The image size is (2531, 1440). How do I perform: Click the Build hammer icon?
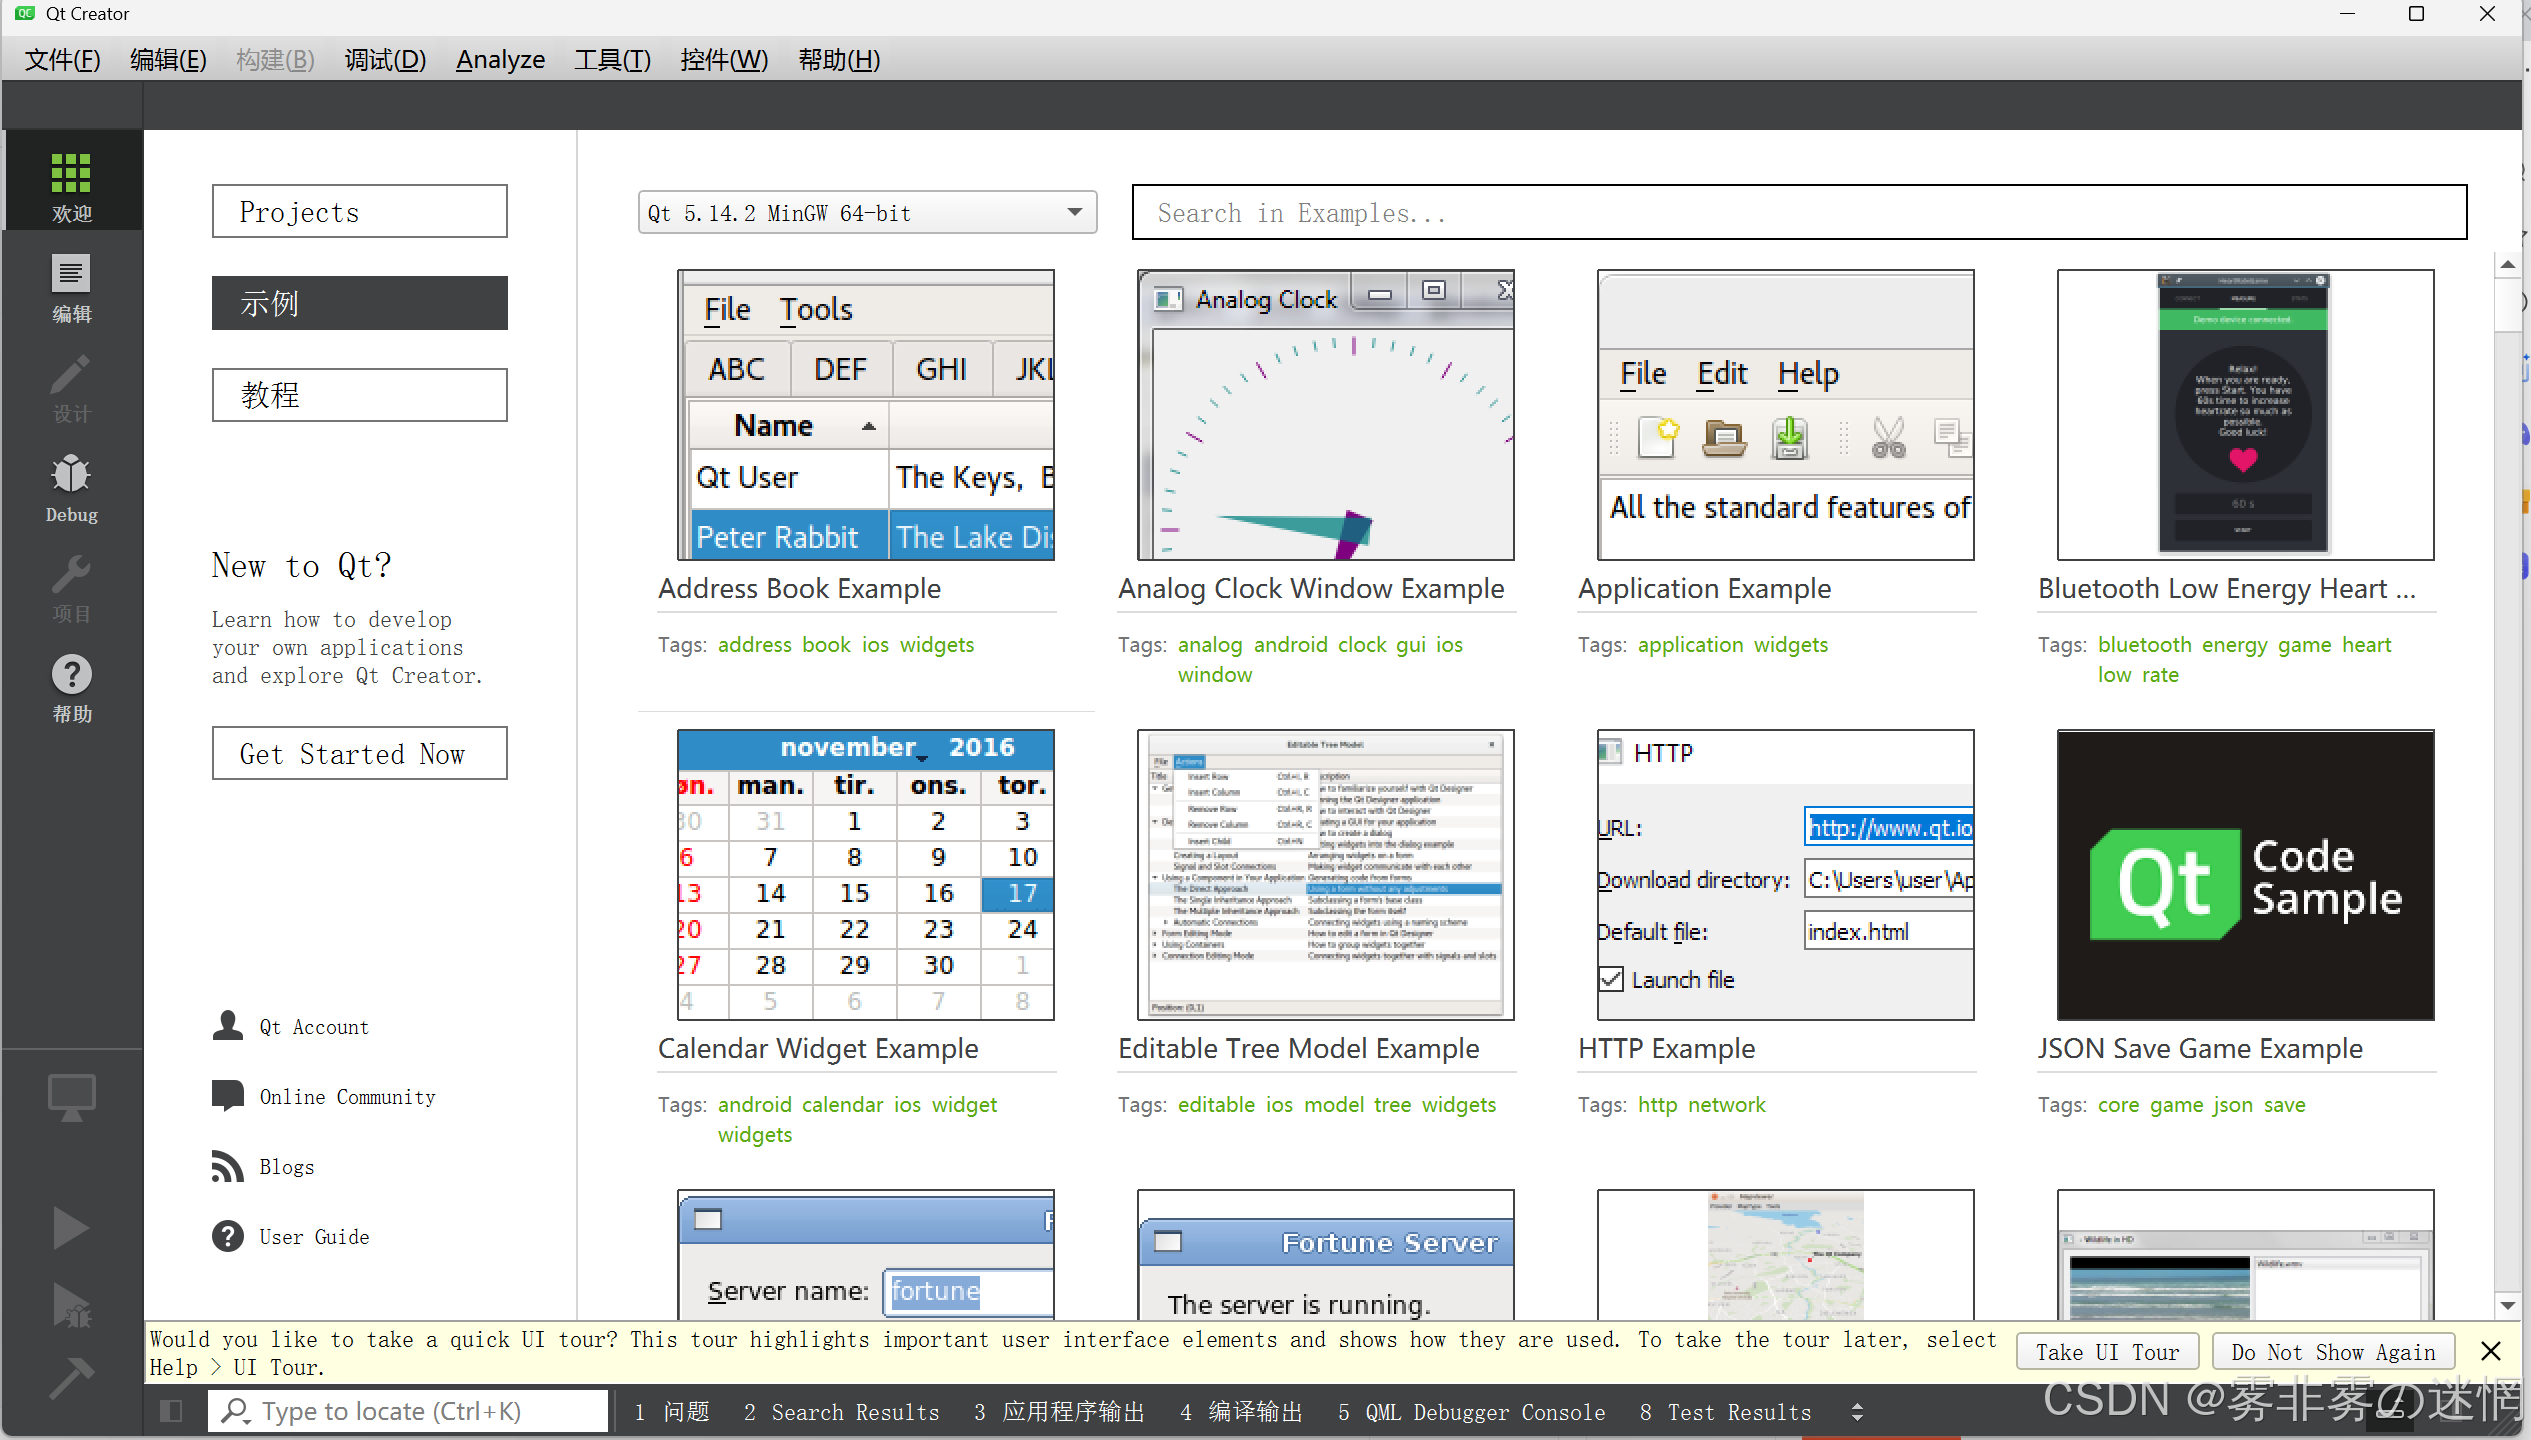pyautogui.click(x=71, y=1378)
